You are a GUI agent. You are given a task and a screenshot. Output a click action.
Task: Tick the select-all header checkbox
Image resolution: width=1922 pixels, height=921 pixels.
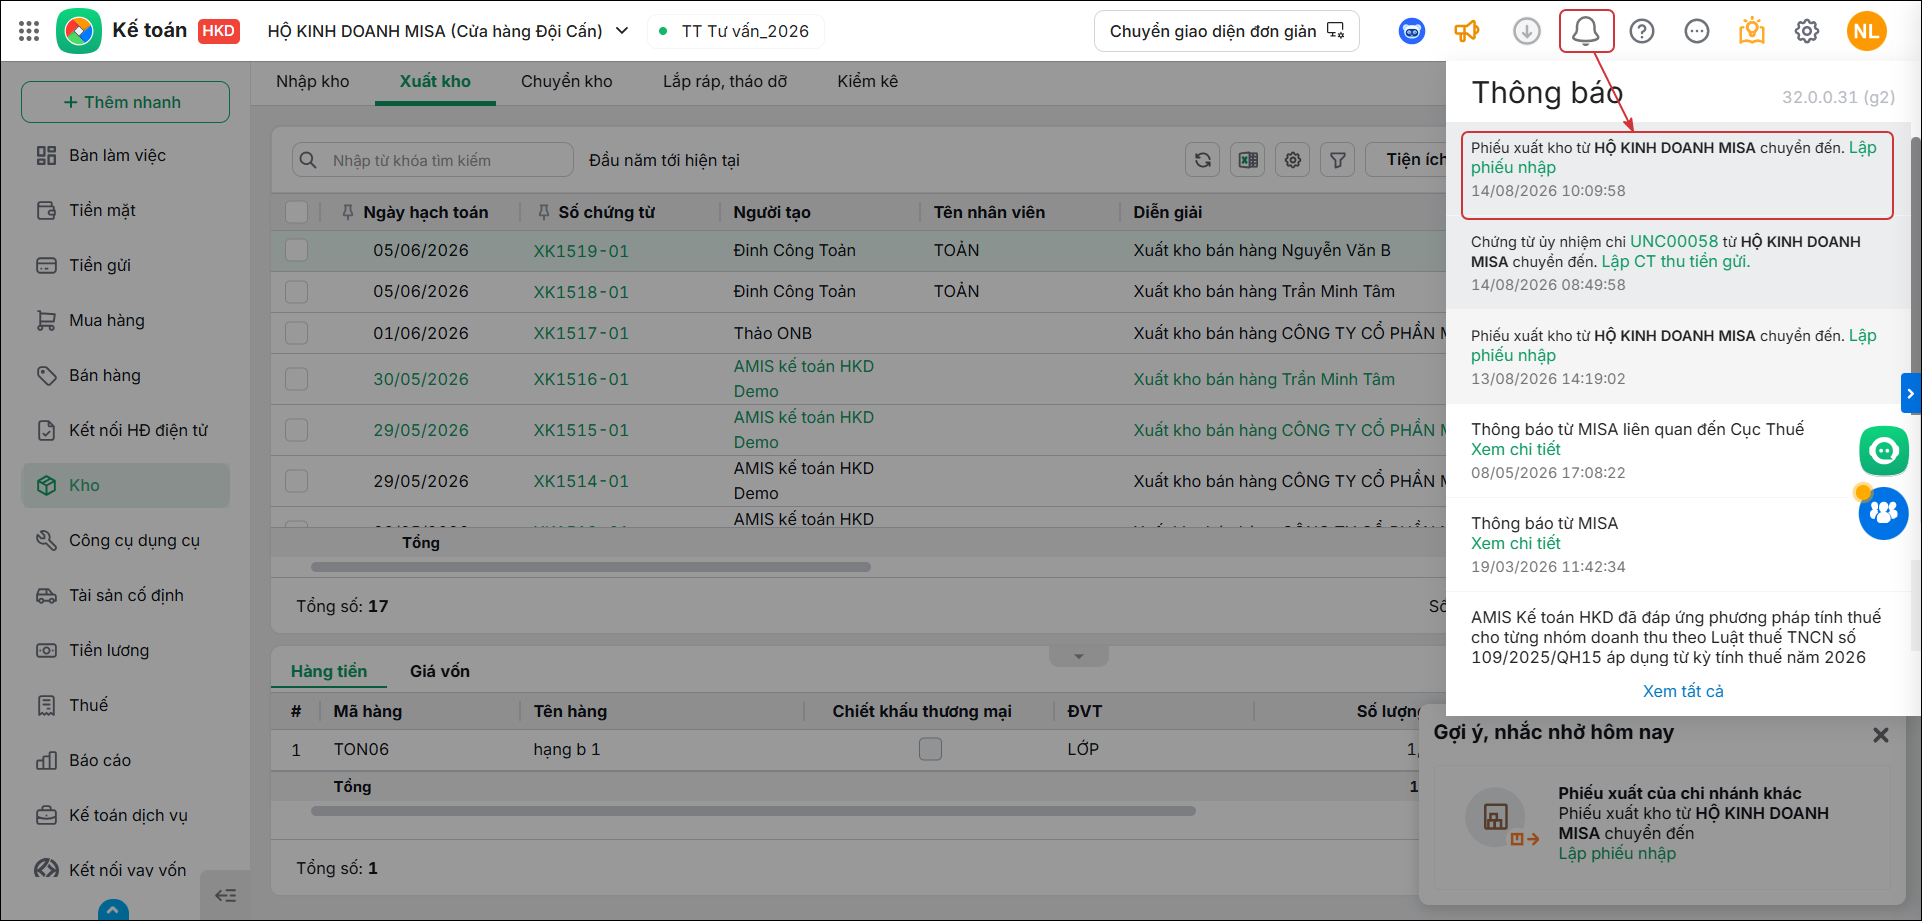[296, 212]
